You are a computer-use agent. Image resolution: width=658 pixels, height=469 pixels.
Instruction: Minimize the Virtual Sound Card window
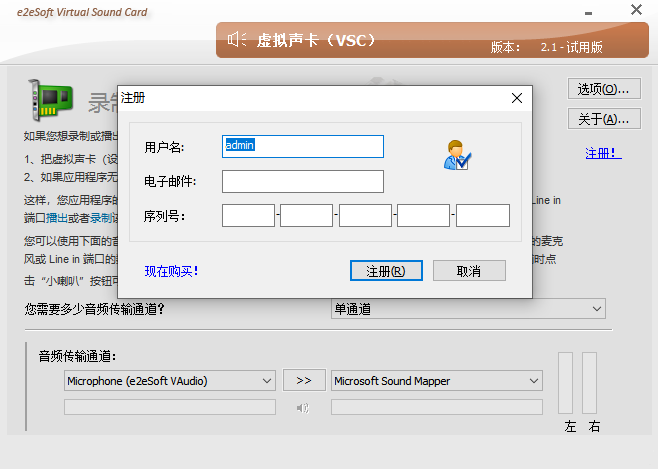[588, 13]
